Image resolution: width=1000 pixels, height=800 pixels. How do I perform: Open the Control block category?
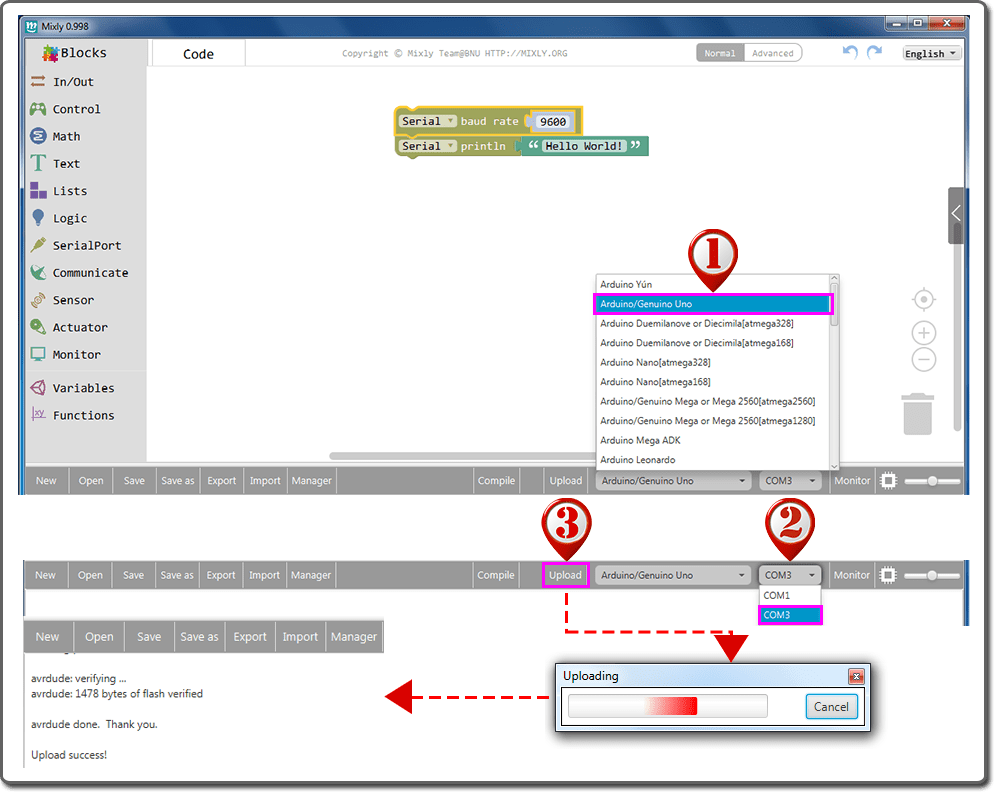pyautogui.click(x=76, y=109)
